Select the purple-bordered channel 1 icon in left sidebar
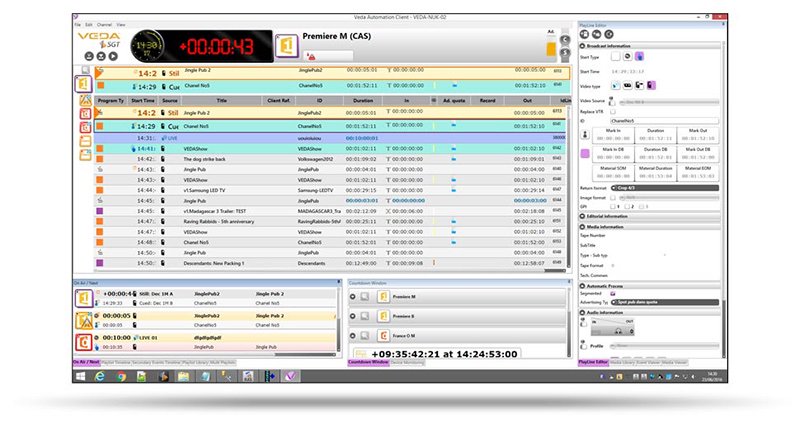800x437 pixels. click(83, 84)
